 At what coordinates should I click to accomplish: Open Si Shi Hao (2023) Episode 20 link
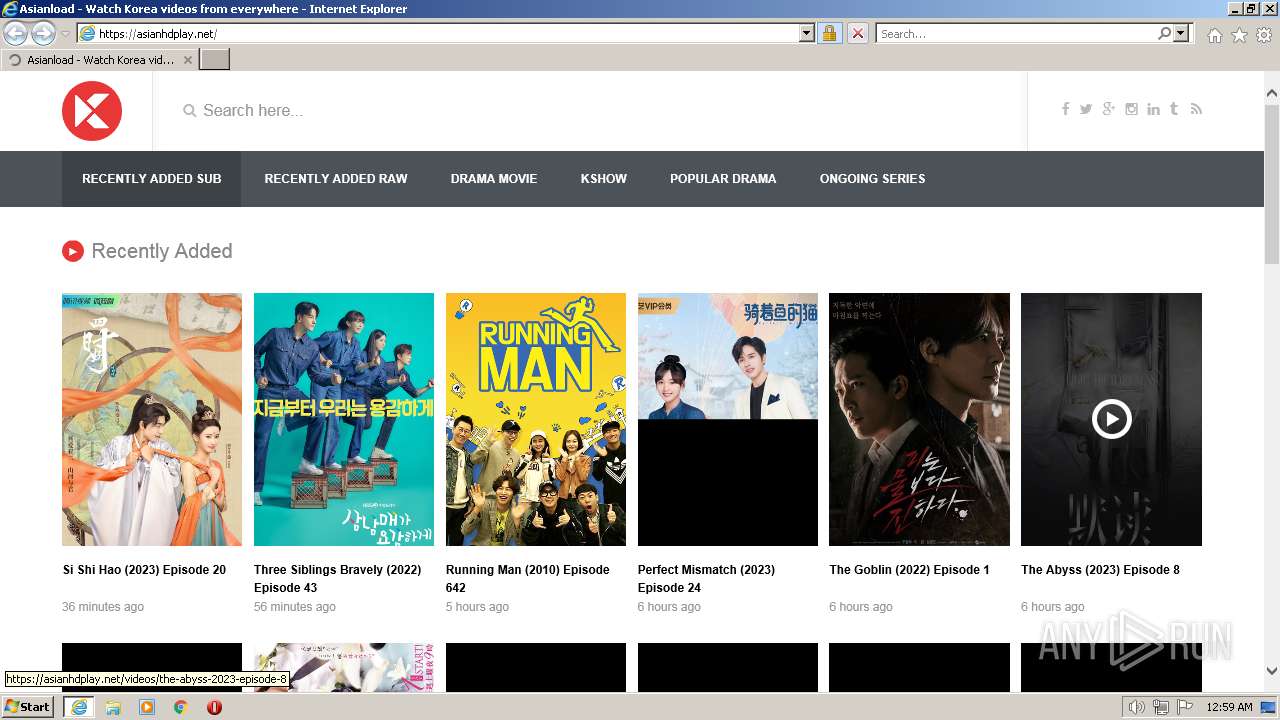click(x=144, y=570)
